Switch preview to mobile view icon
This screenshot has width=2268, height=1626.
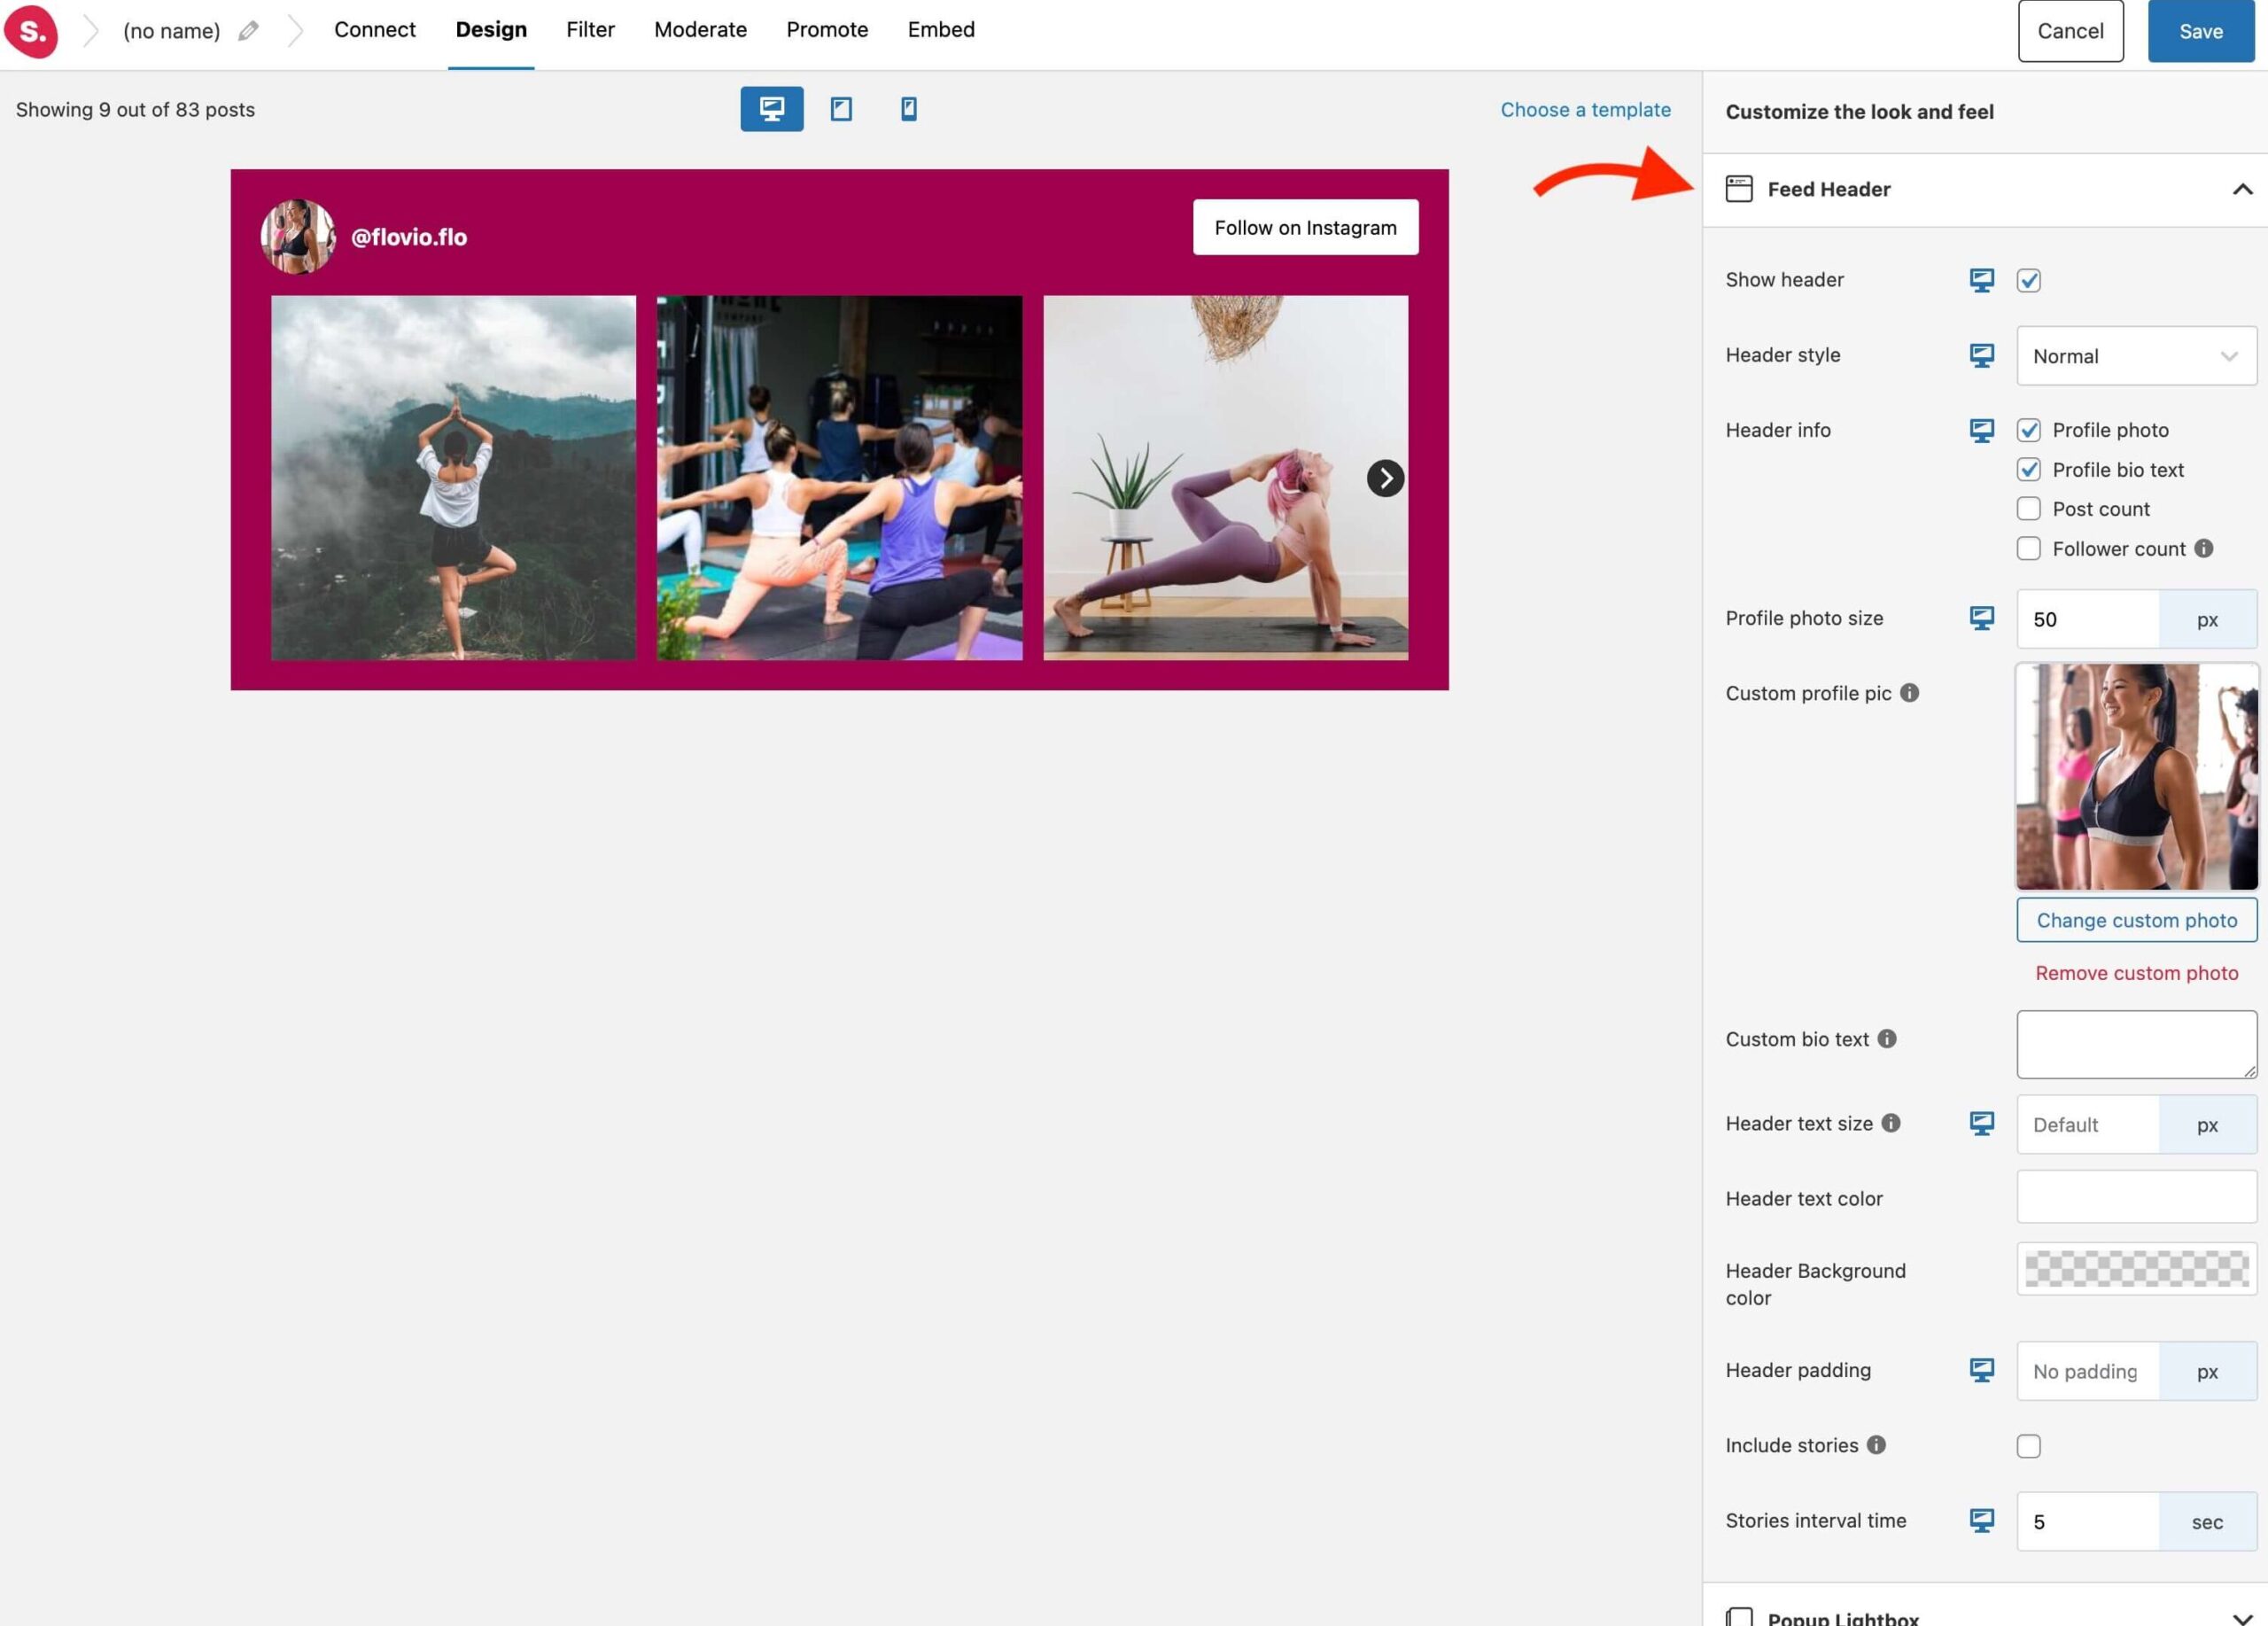tap(908, 109)
